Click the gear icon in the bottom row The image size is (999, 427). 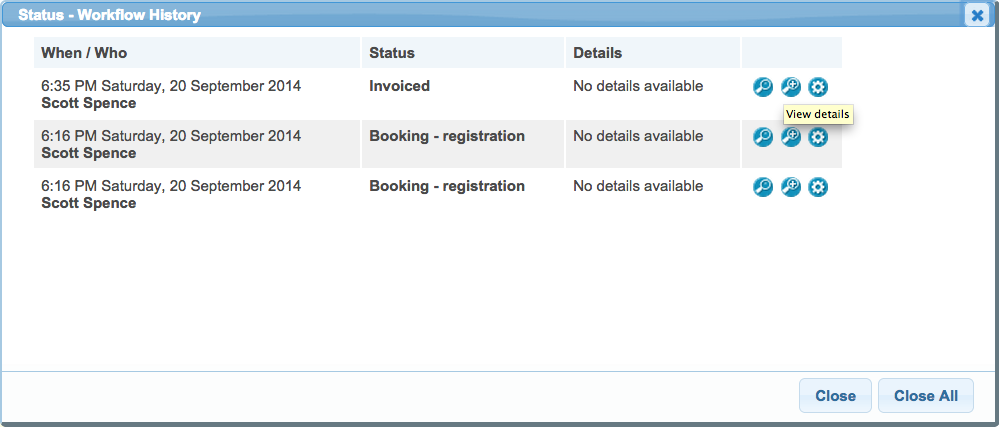point(818,187)
